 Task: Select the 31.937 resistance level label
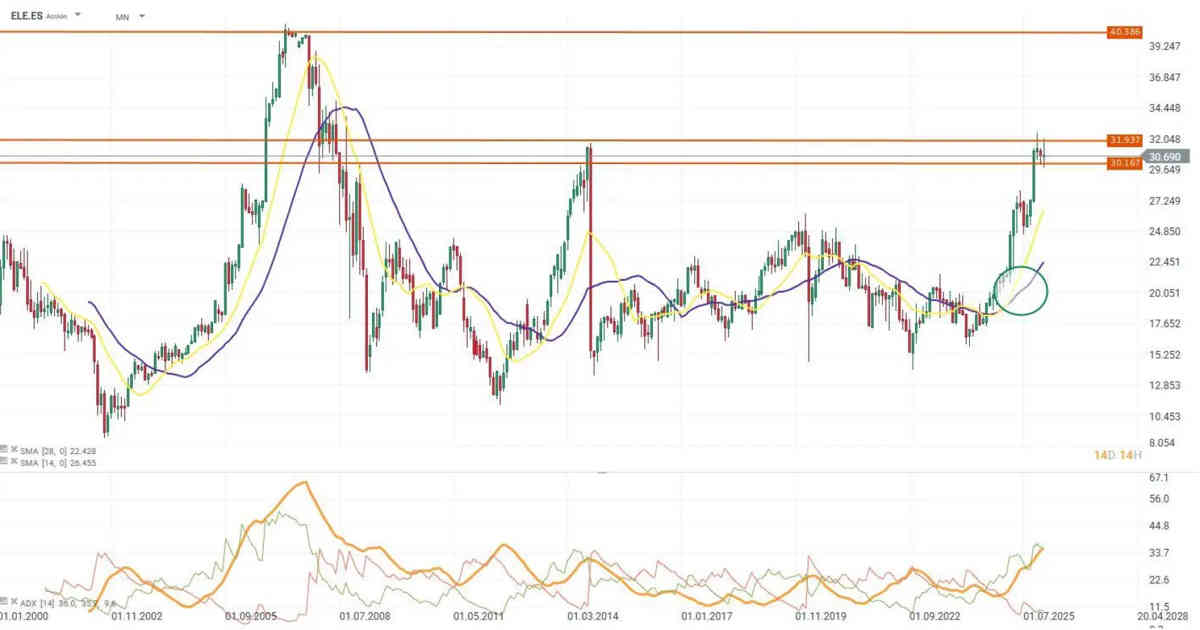tap(1125, 140)
